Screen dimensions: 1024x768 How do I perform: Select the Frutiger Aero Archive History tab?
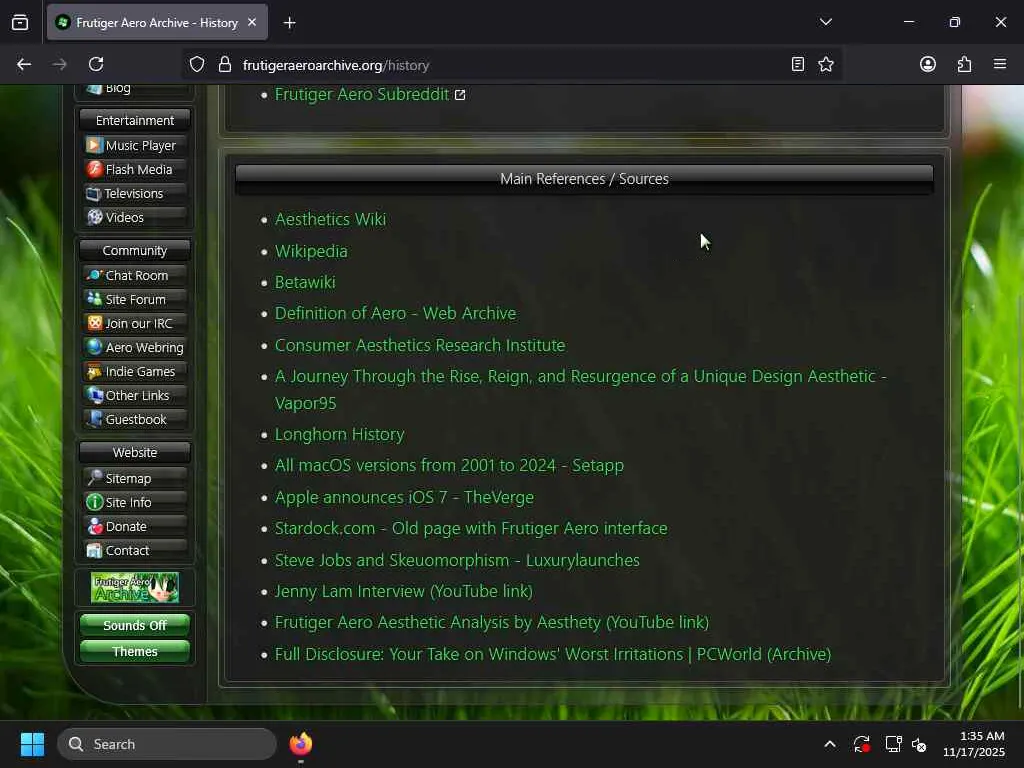click(157, 22)
